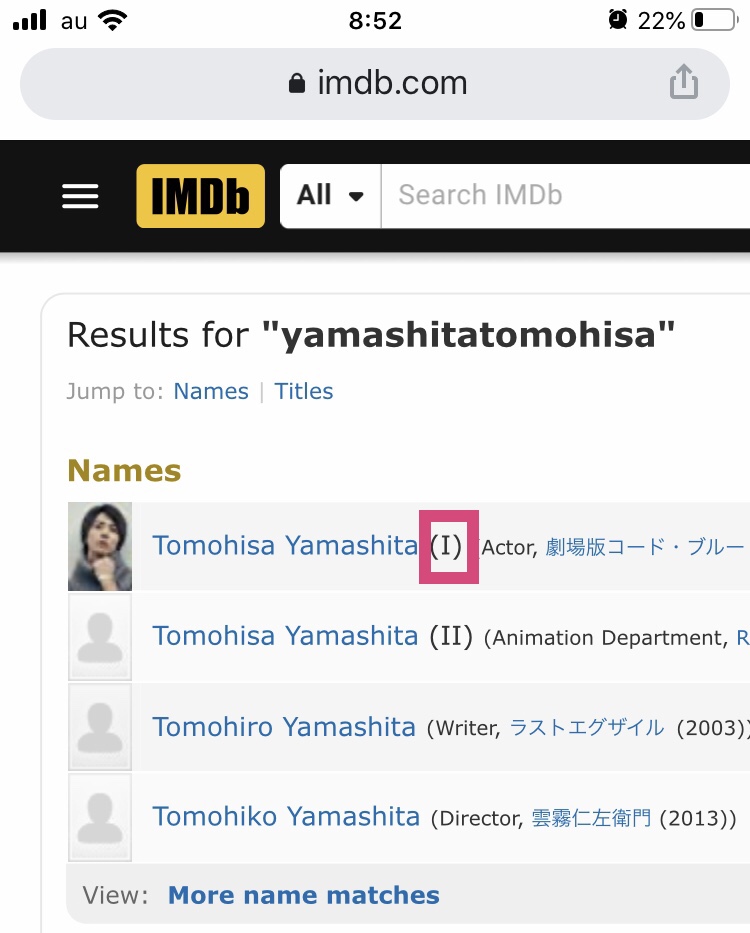Open the "All" search category dropdown
This screenshot has width=750, height=933.
[330, 195]
